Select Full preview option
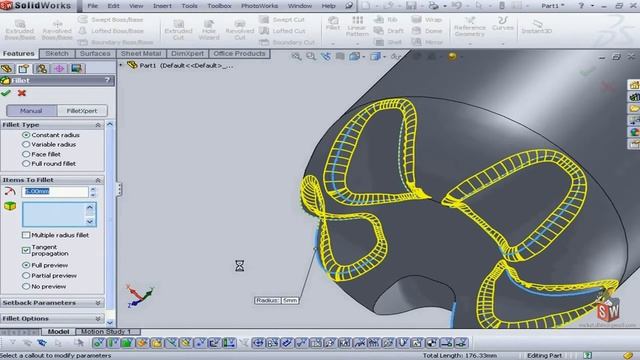The image size is (640, 360). click(x=26, y=265)
